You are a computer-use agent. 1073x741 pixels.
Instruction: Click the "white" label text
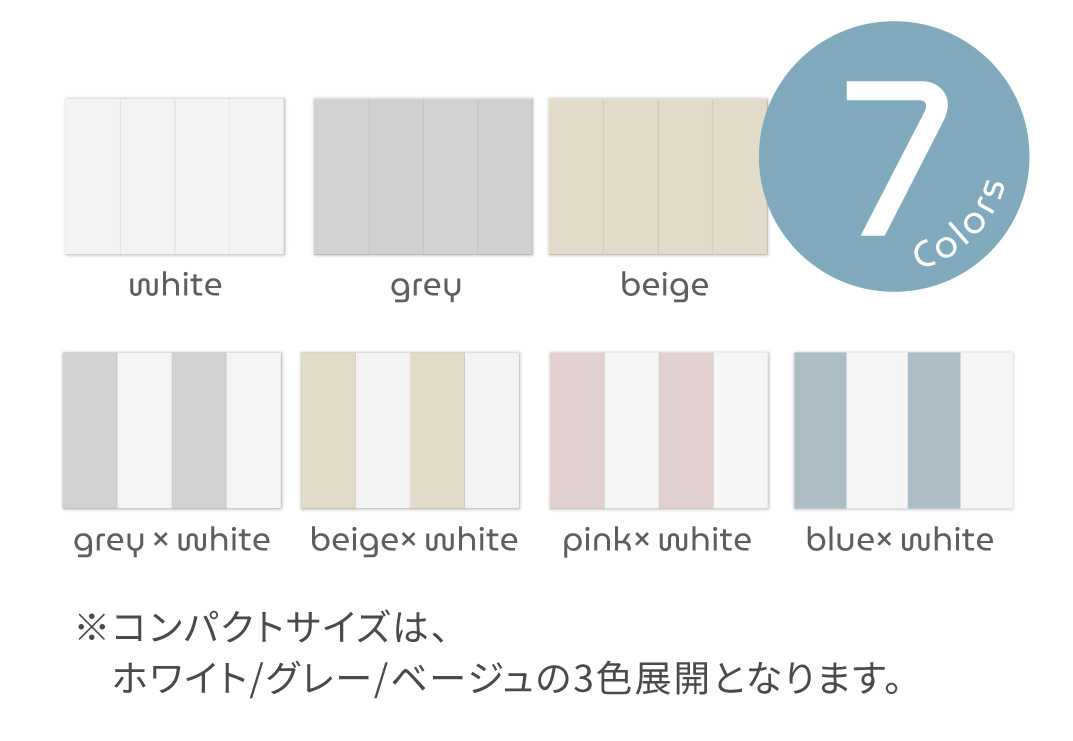click(175, 285)
